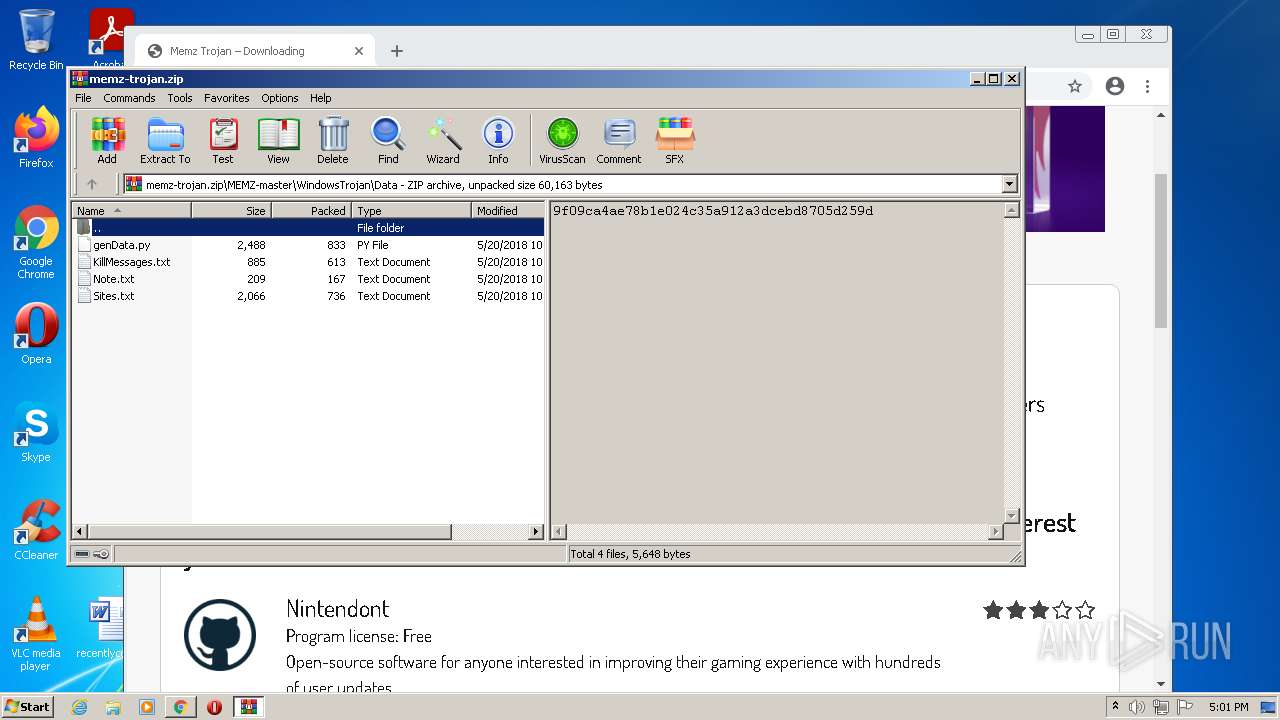The width and height of the screenshot is (1280, 720).
Task: Click the Chrome page vertical scrollbar
Action: (x=1161, y=250)
